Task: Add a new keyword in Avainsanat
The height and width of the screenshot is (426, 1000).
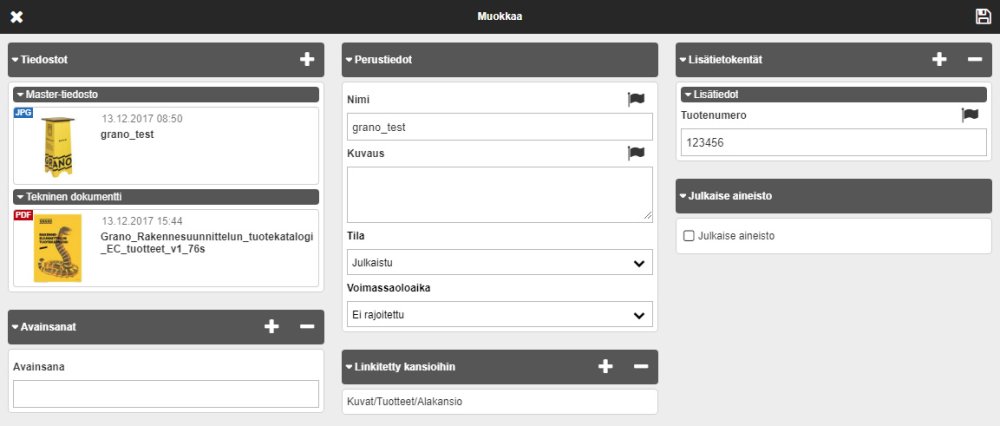Action: pyautogui.click(x=271, y=326)
